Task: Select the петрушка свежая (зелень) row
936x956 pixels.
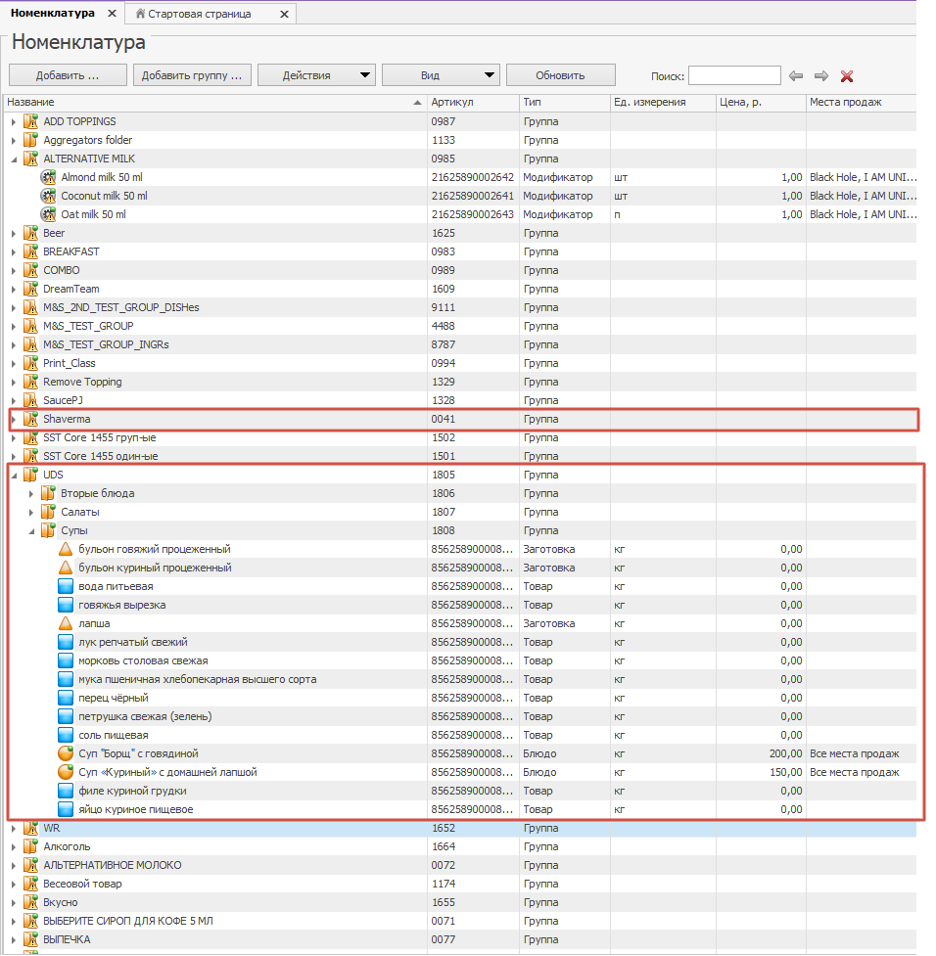Action: tap(460, 716)
